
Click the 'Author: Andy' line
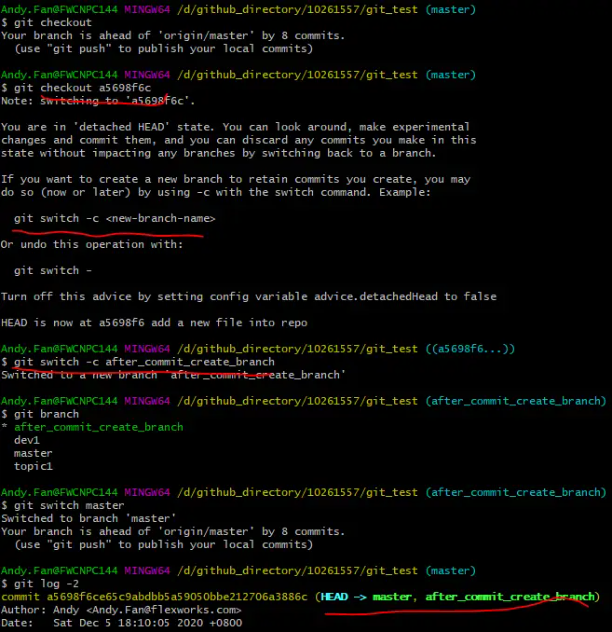[x=121, y=610]
